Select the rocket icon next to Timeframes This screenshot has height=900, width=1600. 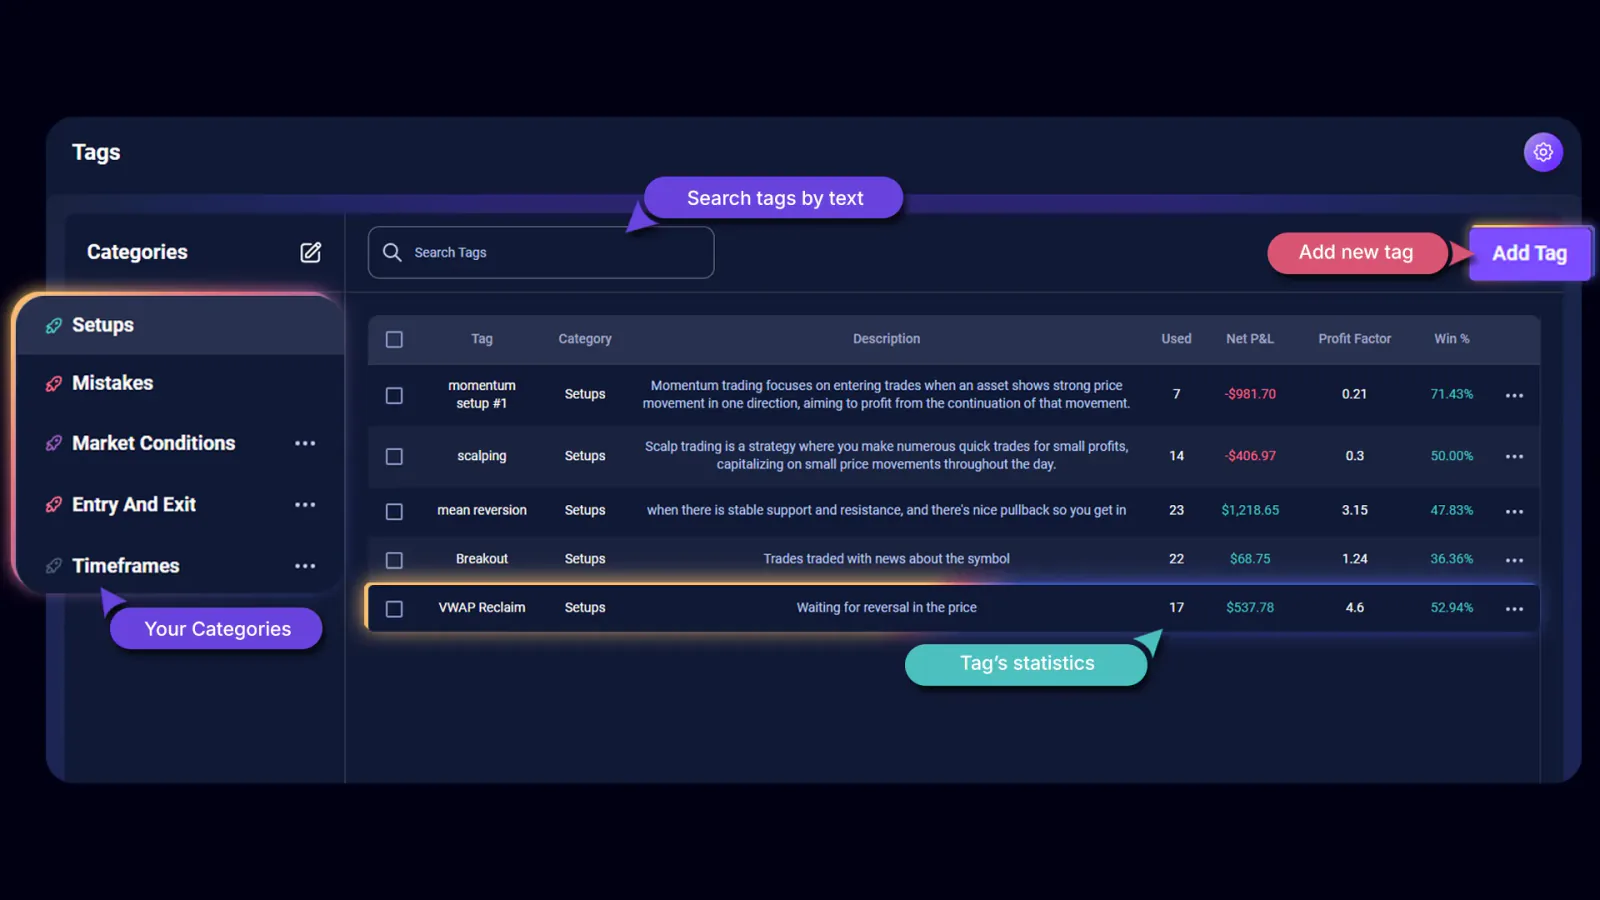[x=53, y=565]
